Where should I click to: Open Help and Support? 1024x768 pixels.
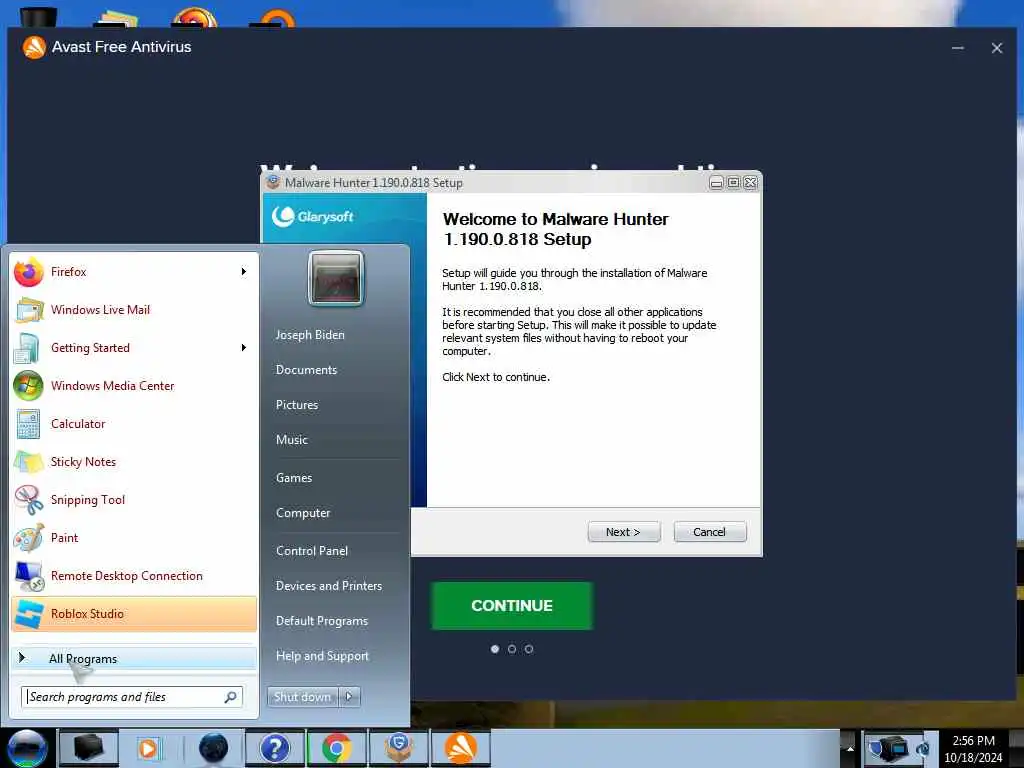[323, 656]
